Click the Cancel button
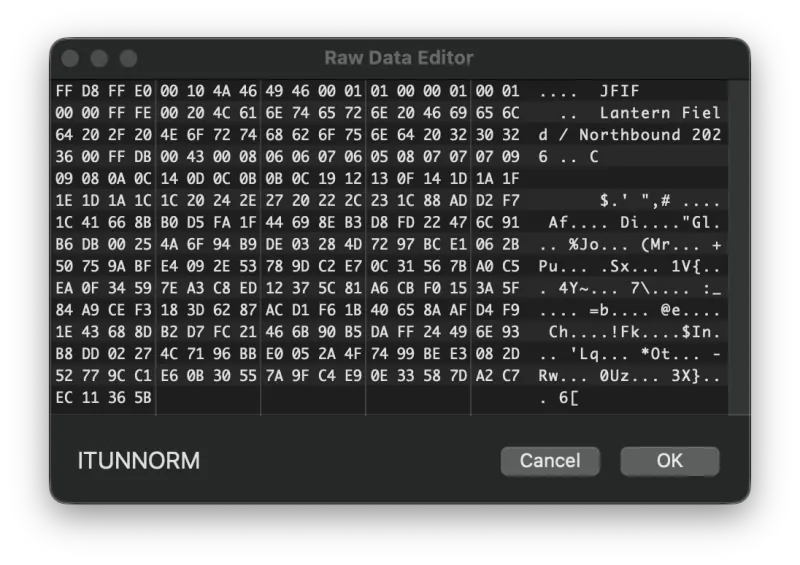The image size is (800, 565). tap(550, 461)
